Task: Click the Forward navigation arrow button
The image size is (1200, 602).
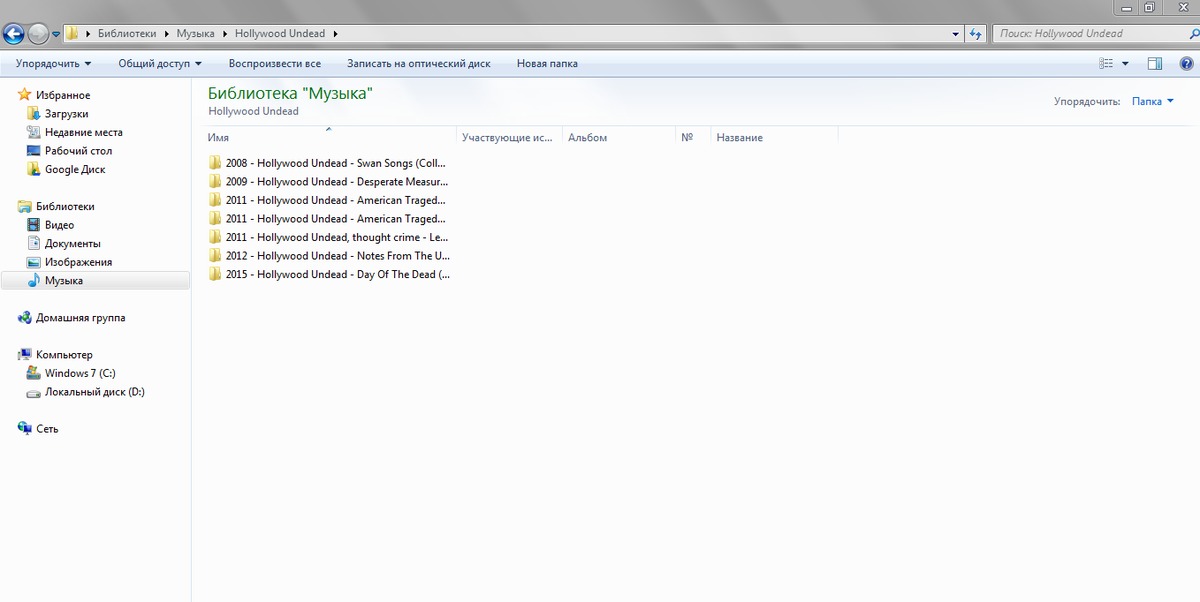Action: [x=38, y=34]
